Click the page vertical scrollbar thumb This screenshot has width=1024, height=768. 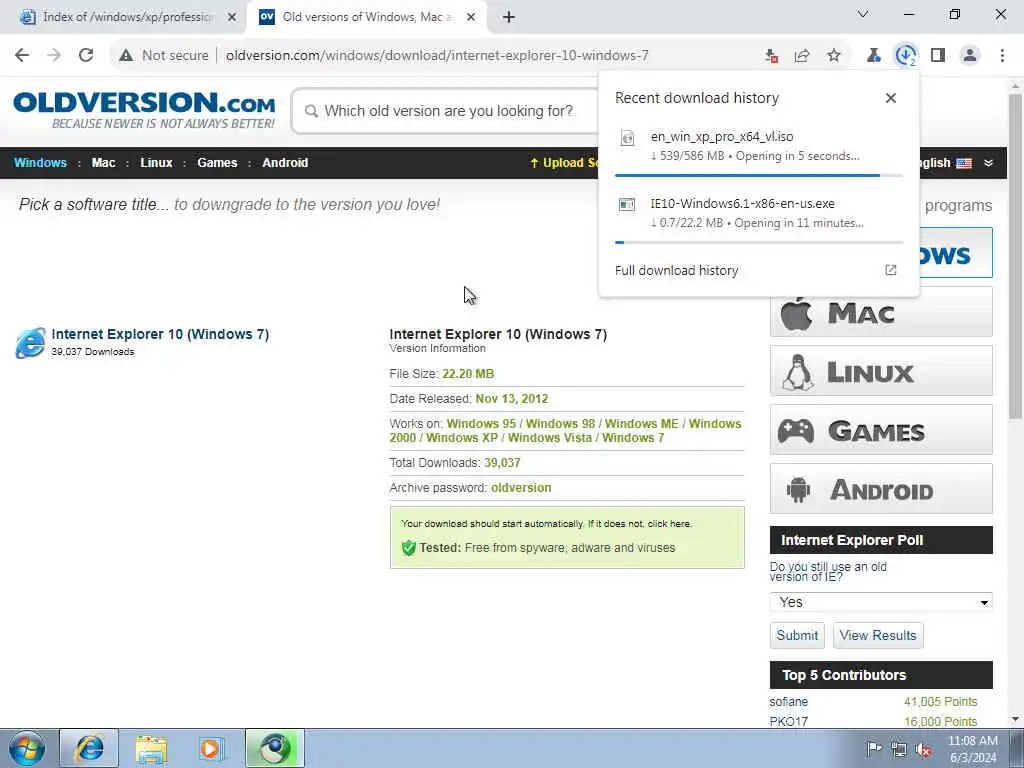(x=1014, y=257)
